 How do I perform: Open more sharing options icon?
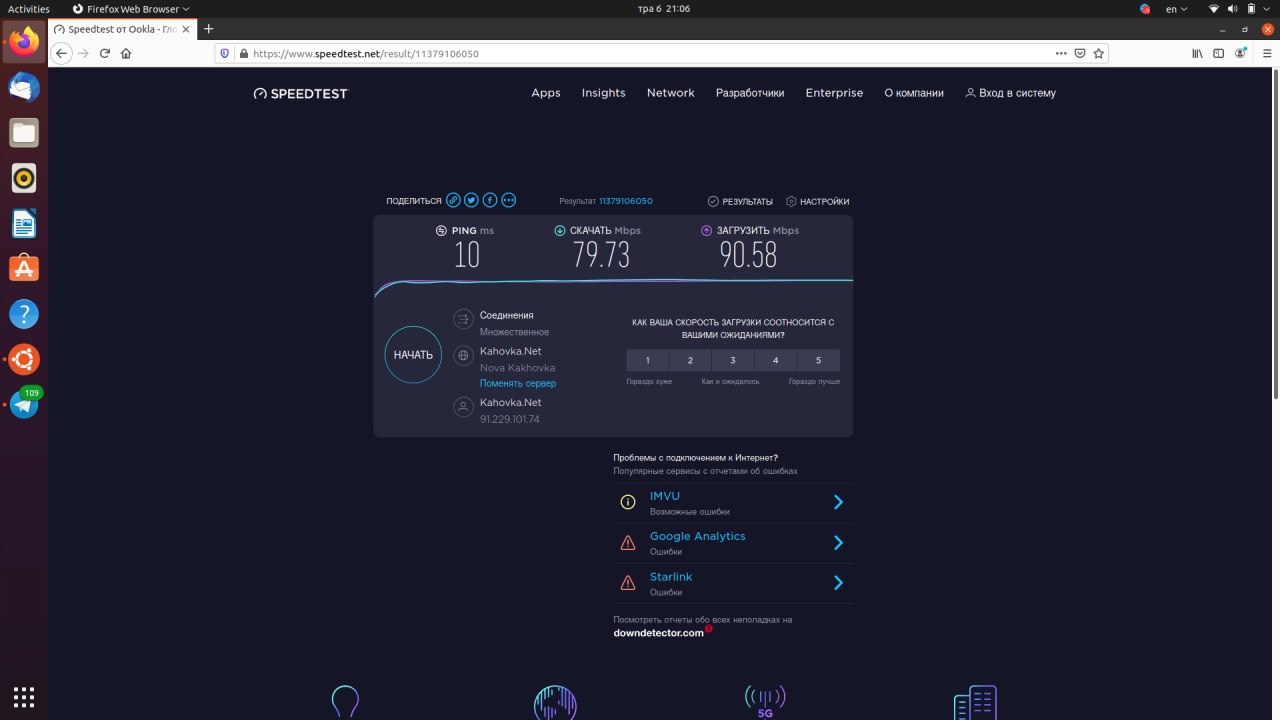point(508,200)
